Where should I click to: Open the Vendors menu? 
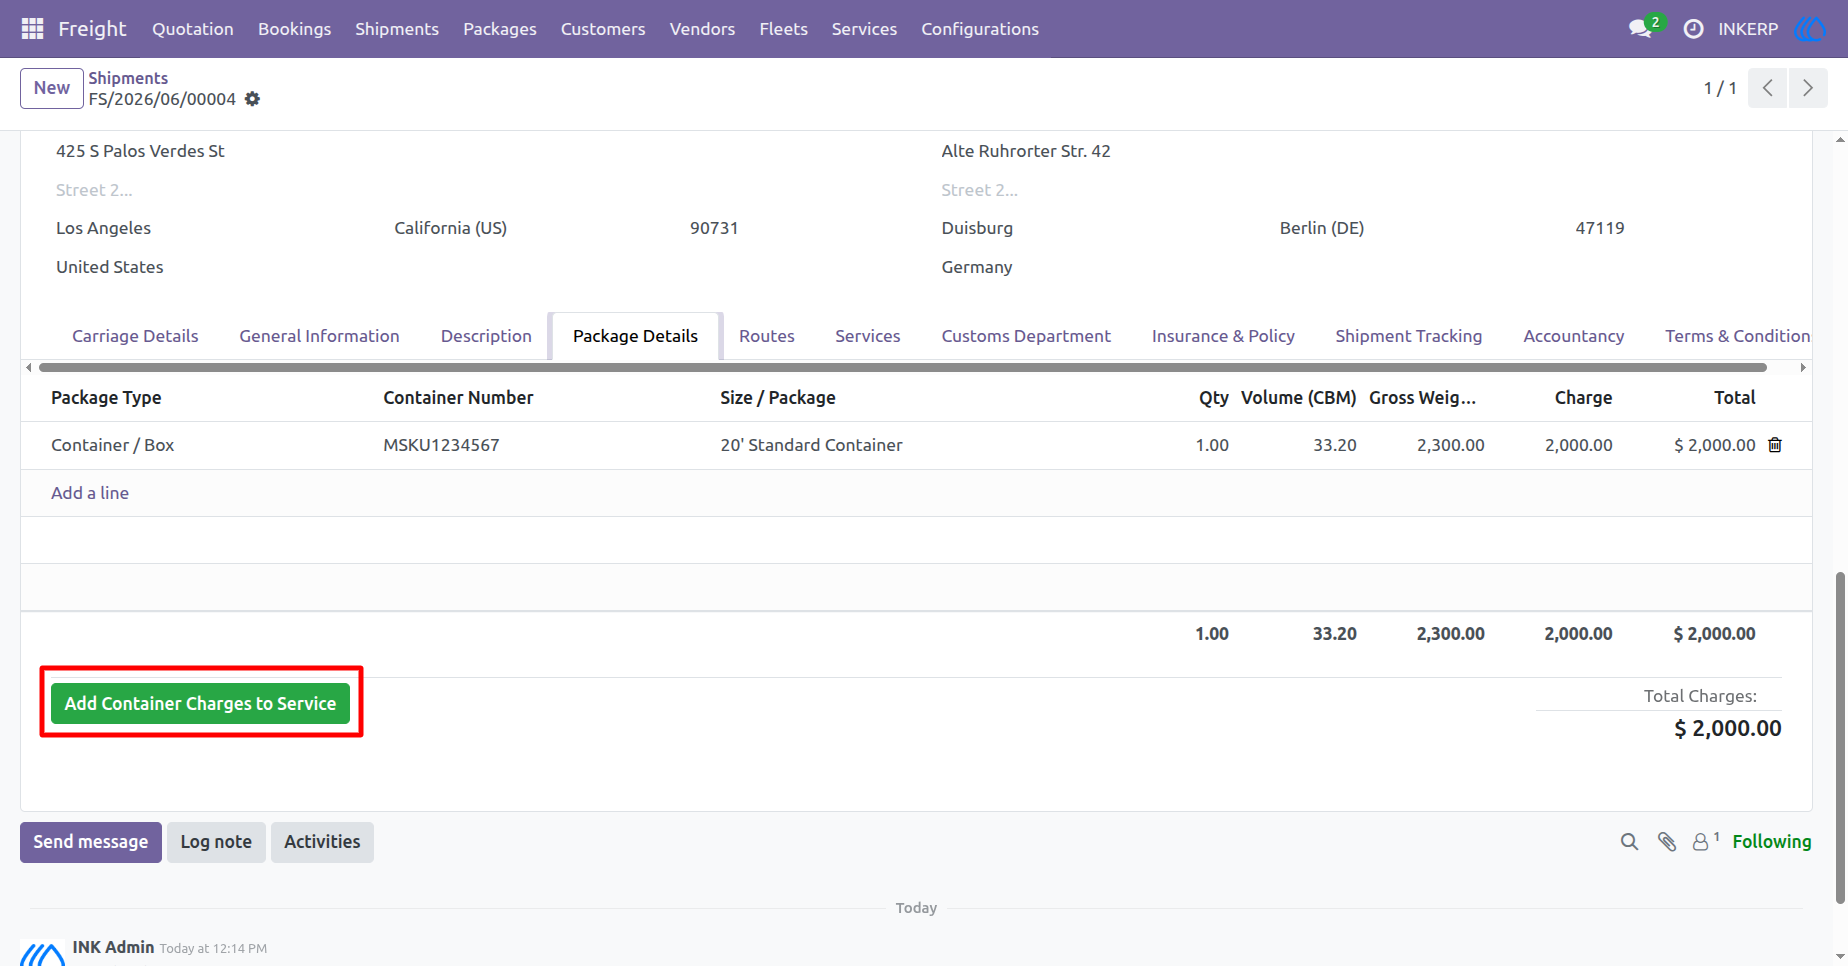pyautogui.click(x=702, y=29)
